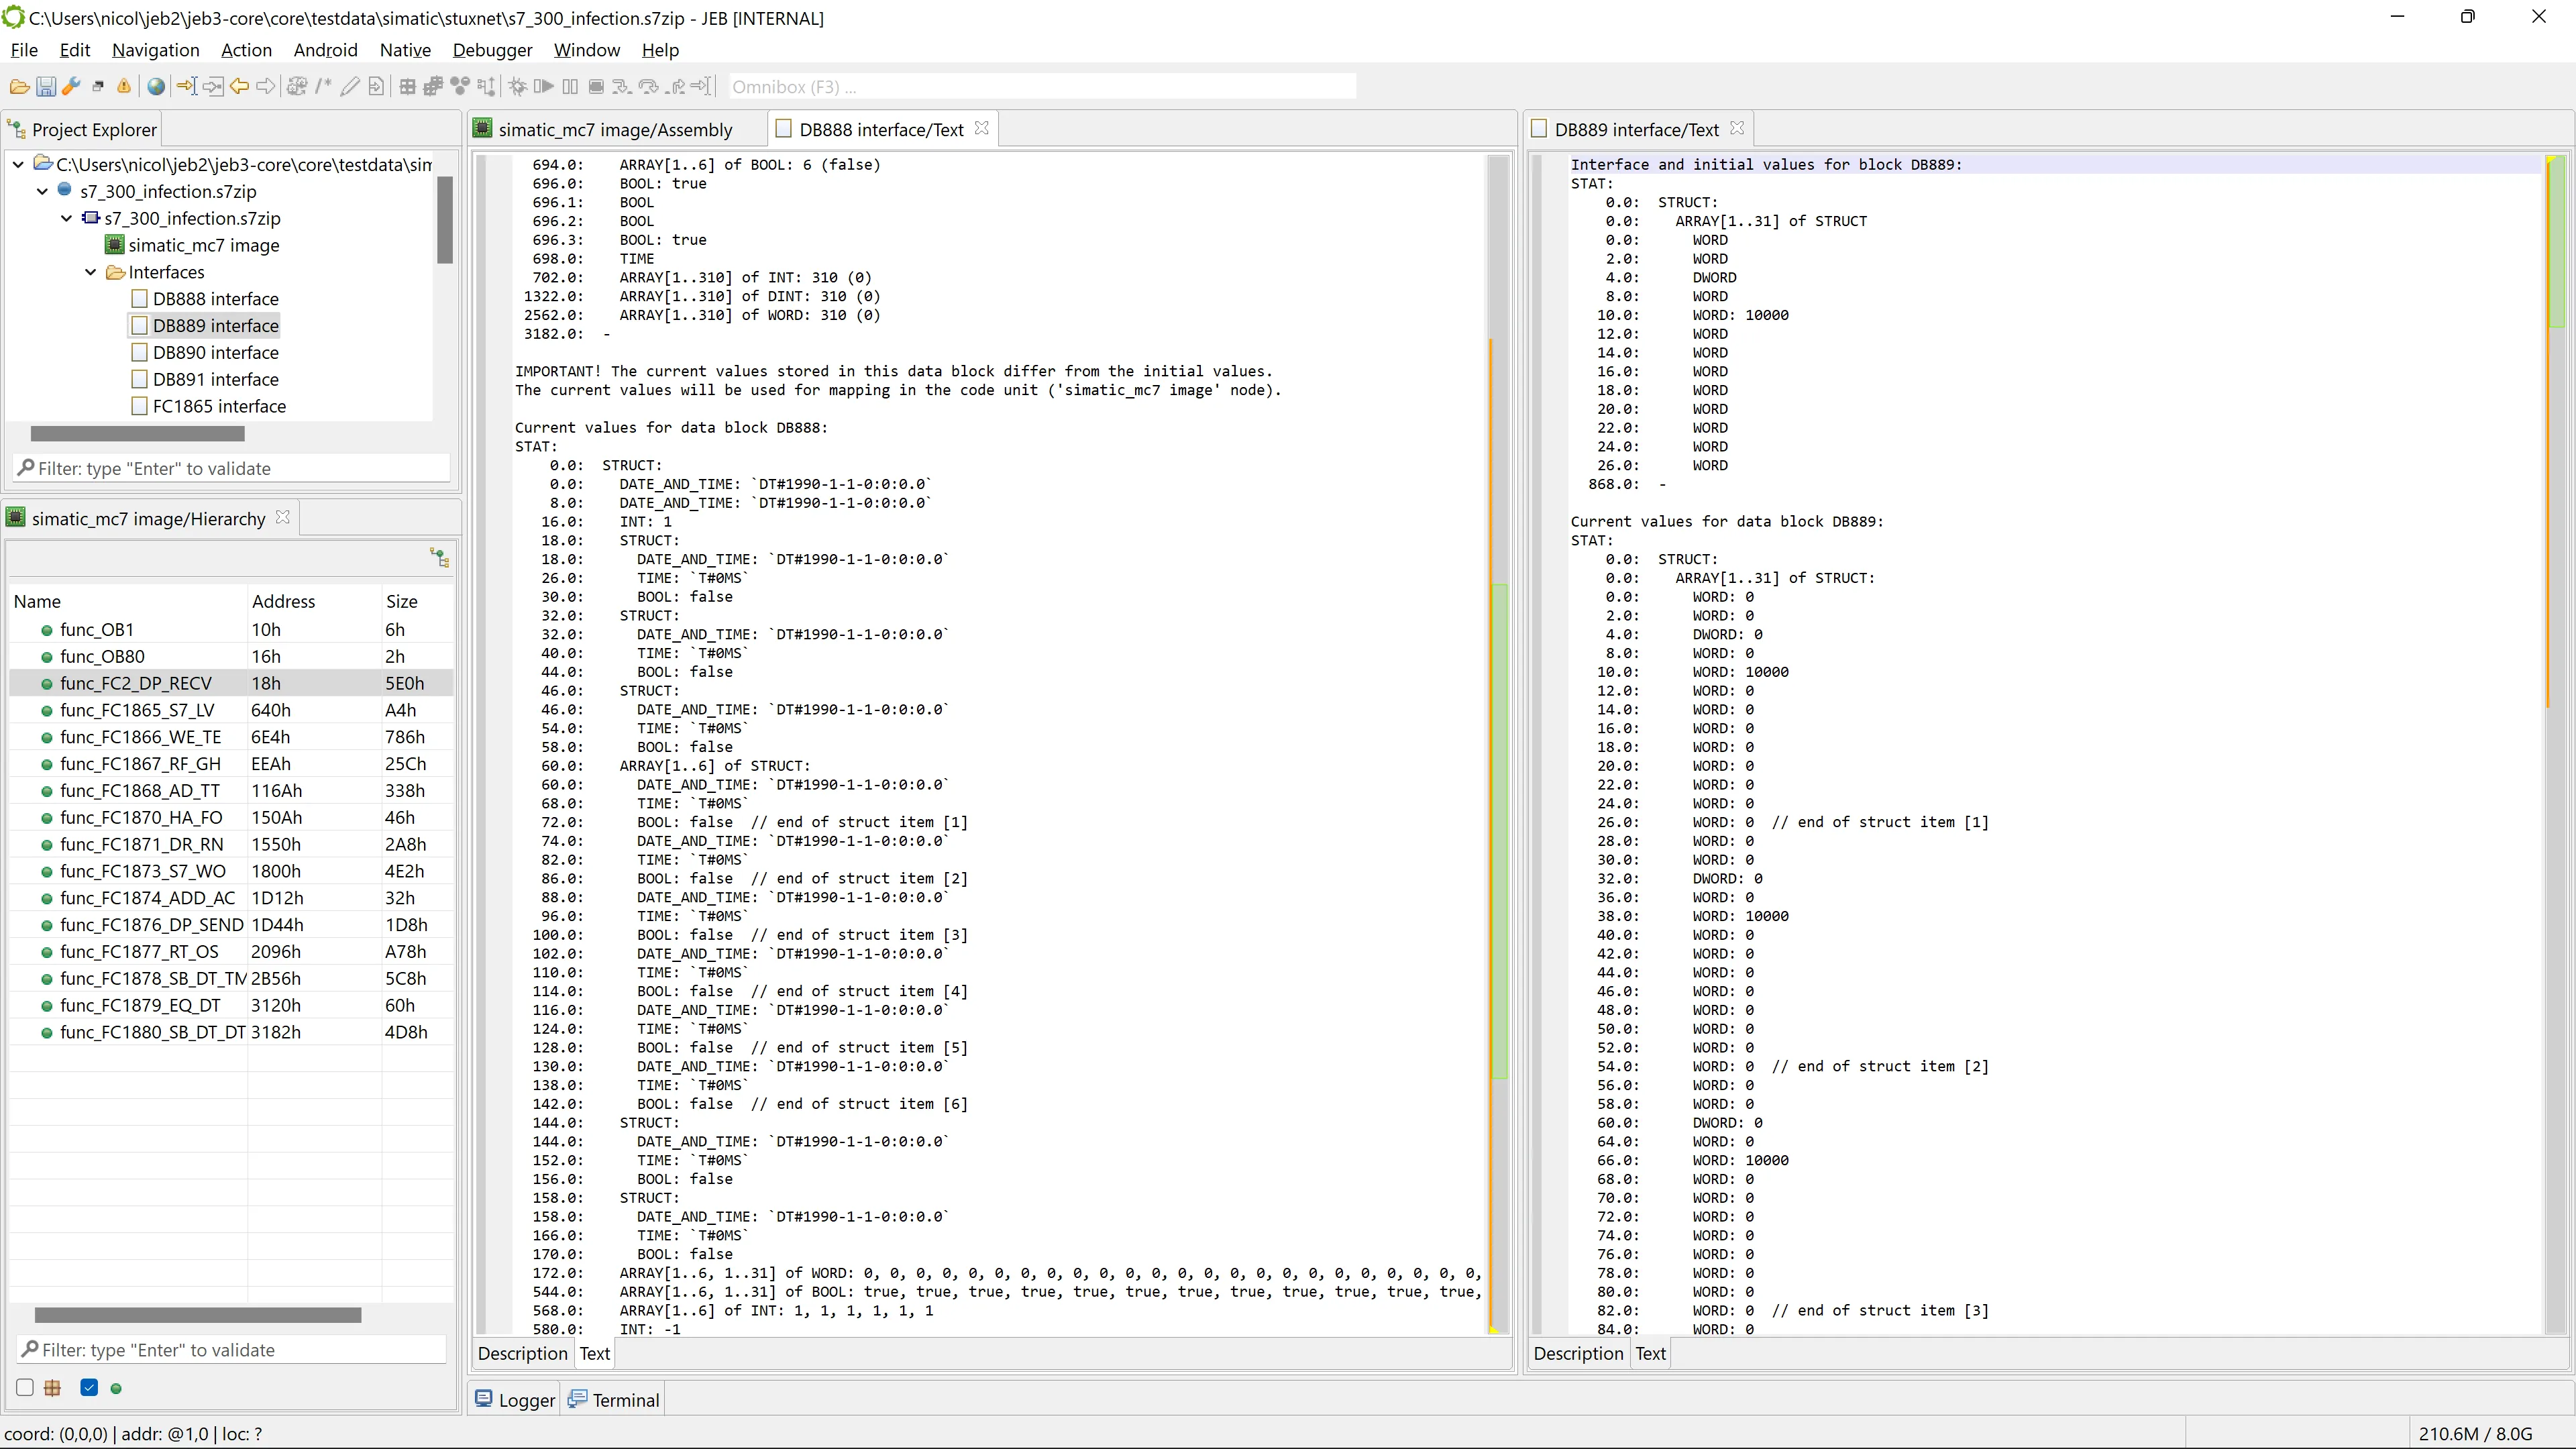Open the Debugger menu
The width and height of the screenshot is (2576, 1449).
tap(492, 50)
